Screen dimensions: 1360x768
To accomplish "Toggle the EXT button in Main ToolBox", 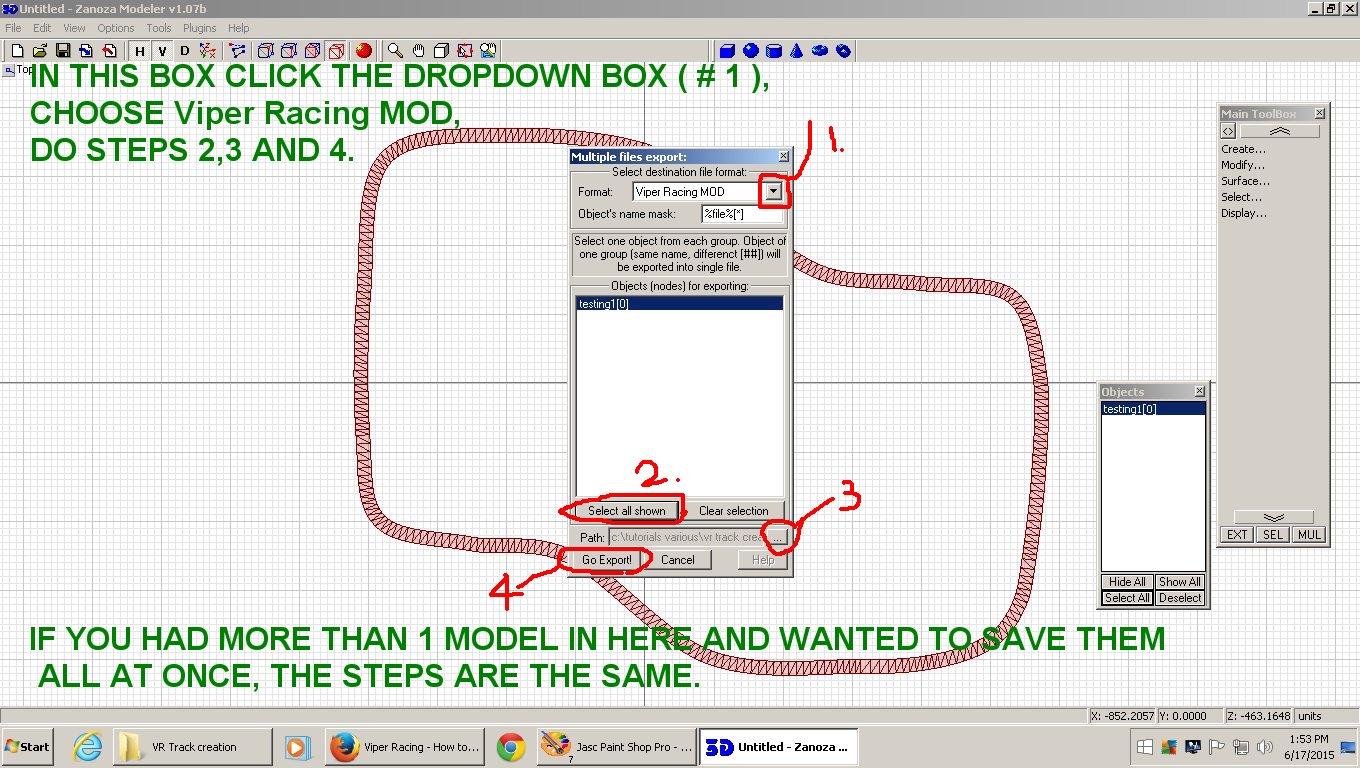I will 1237,535.
